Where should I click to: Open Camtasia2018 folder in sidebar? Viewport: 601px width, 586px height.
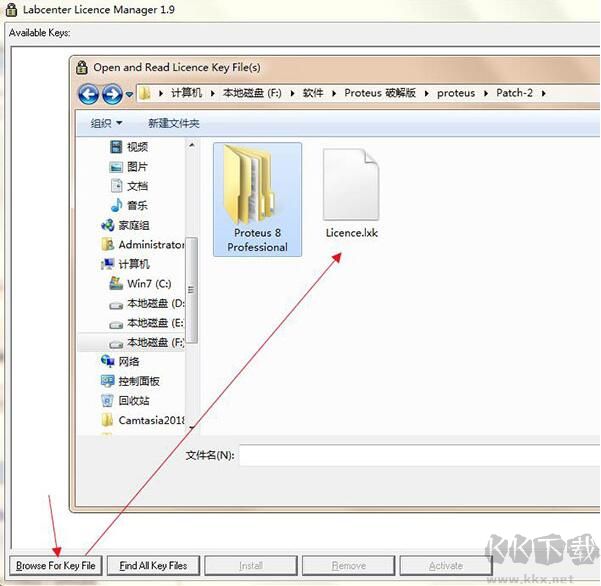(x=151, y=420)
